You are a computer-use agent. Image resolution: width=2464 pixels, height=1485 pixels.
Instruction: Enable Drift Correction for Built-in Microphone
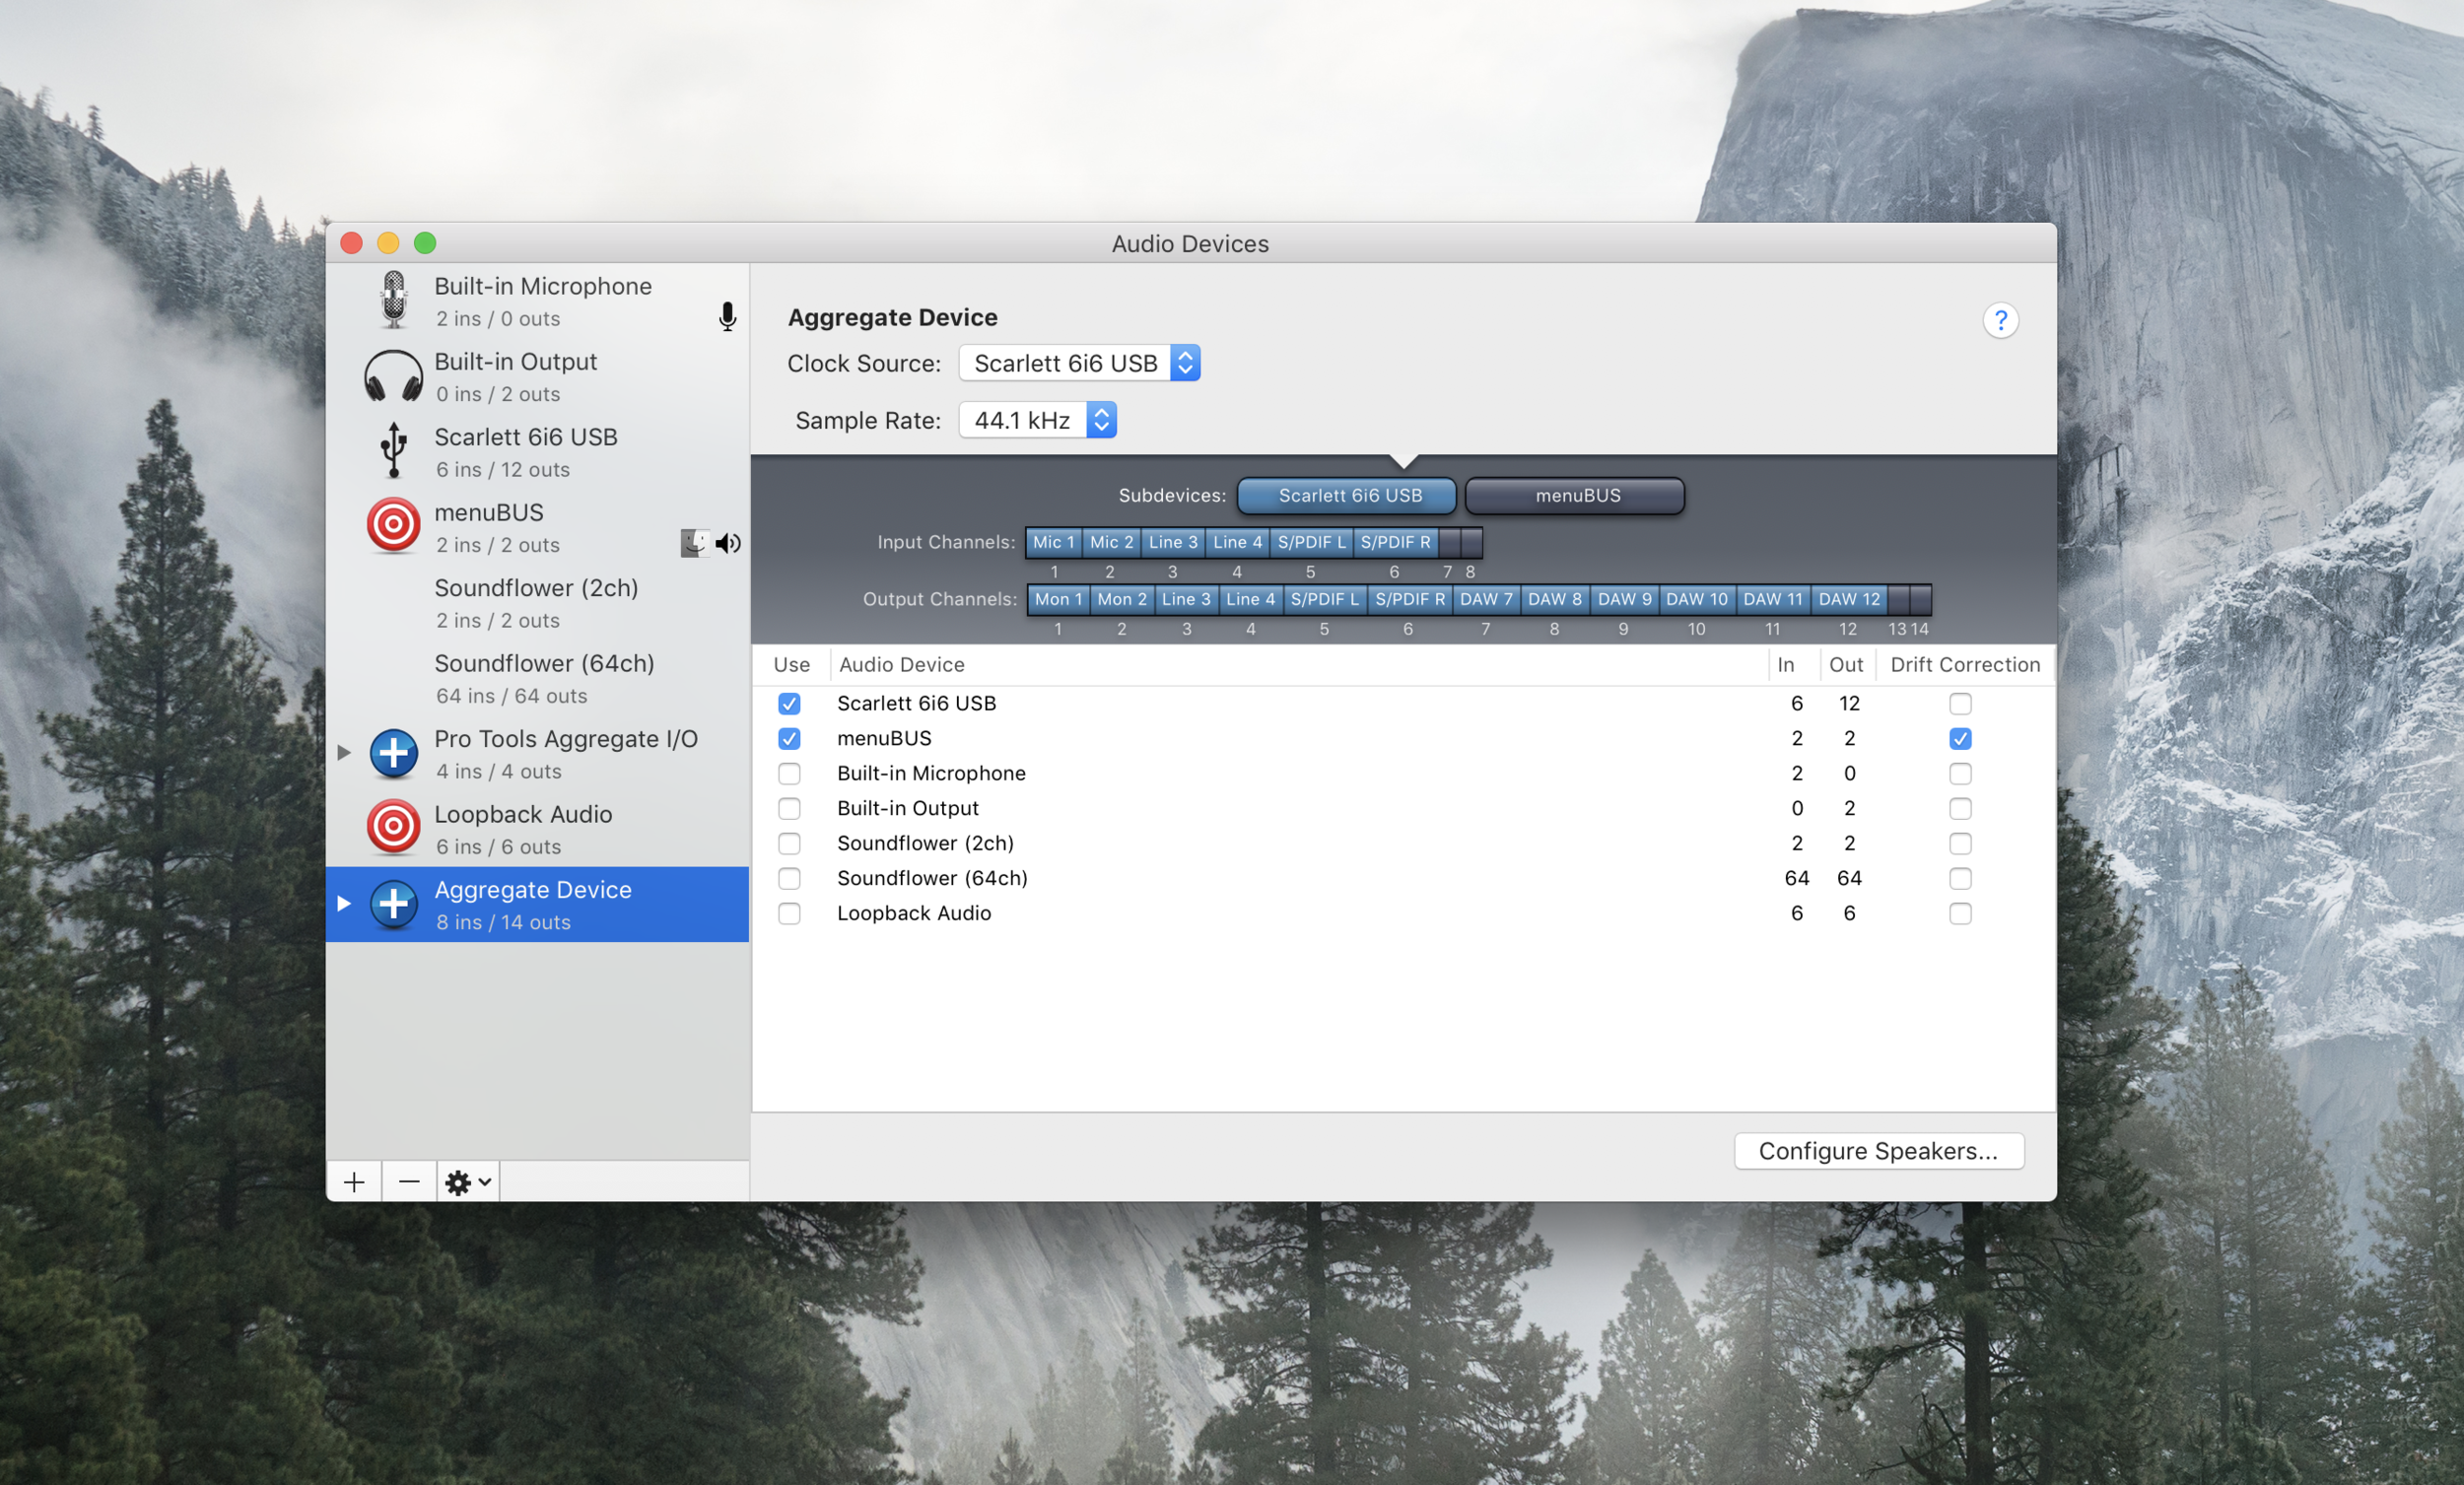(1960, 774)
